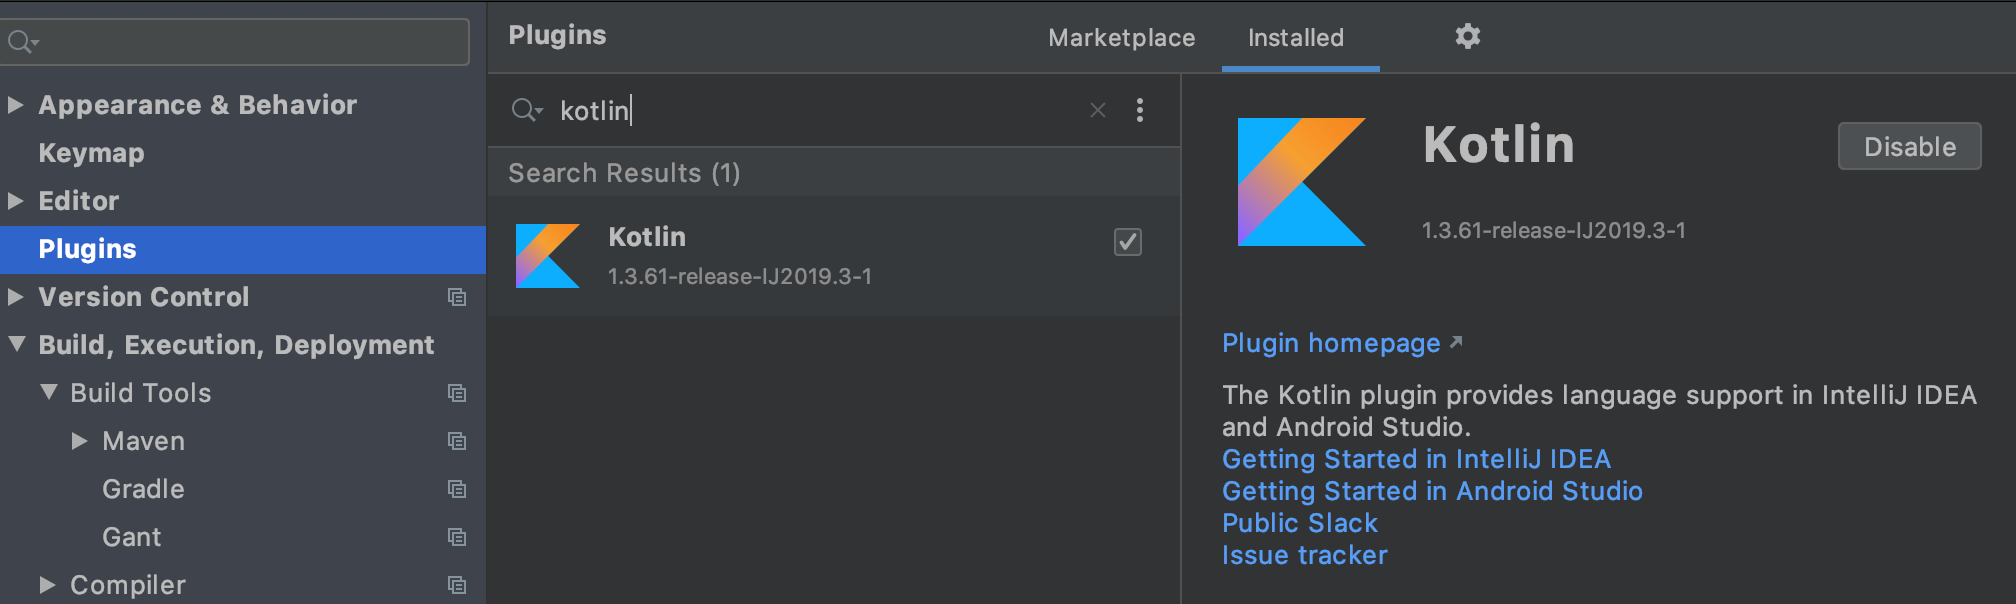Click the large Kotlin logo in details
The width and height of the screenshot is (2016, 604).
1301,182
